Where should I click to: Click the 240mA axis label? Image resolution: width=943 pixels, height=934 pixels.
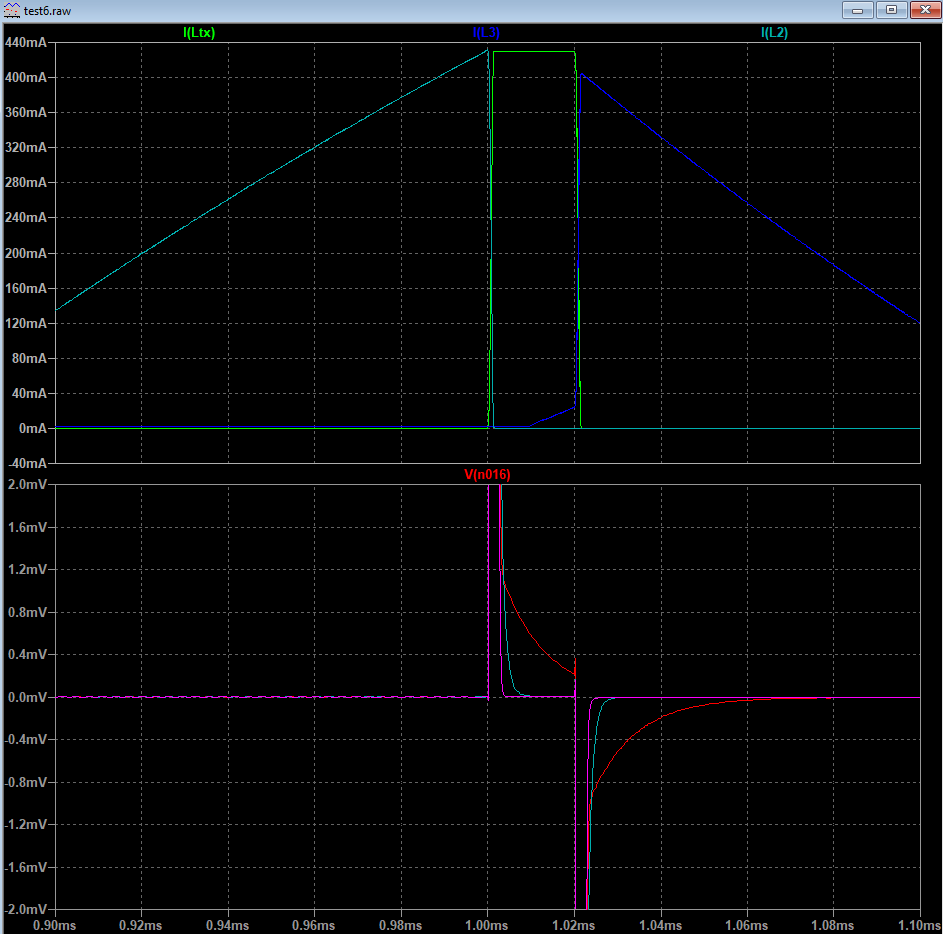tap(25, 217)
